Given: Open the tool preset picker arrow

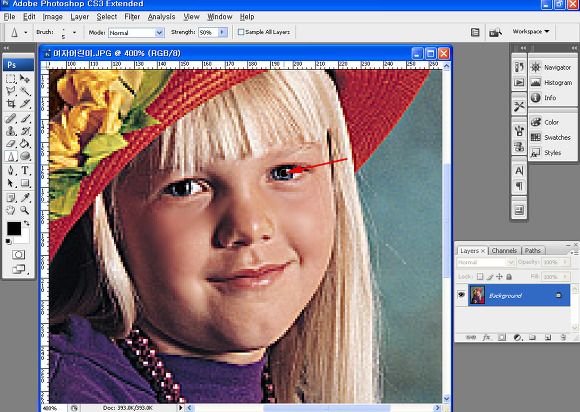Looking at the screenshot, I should point(26,33).
